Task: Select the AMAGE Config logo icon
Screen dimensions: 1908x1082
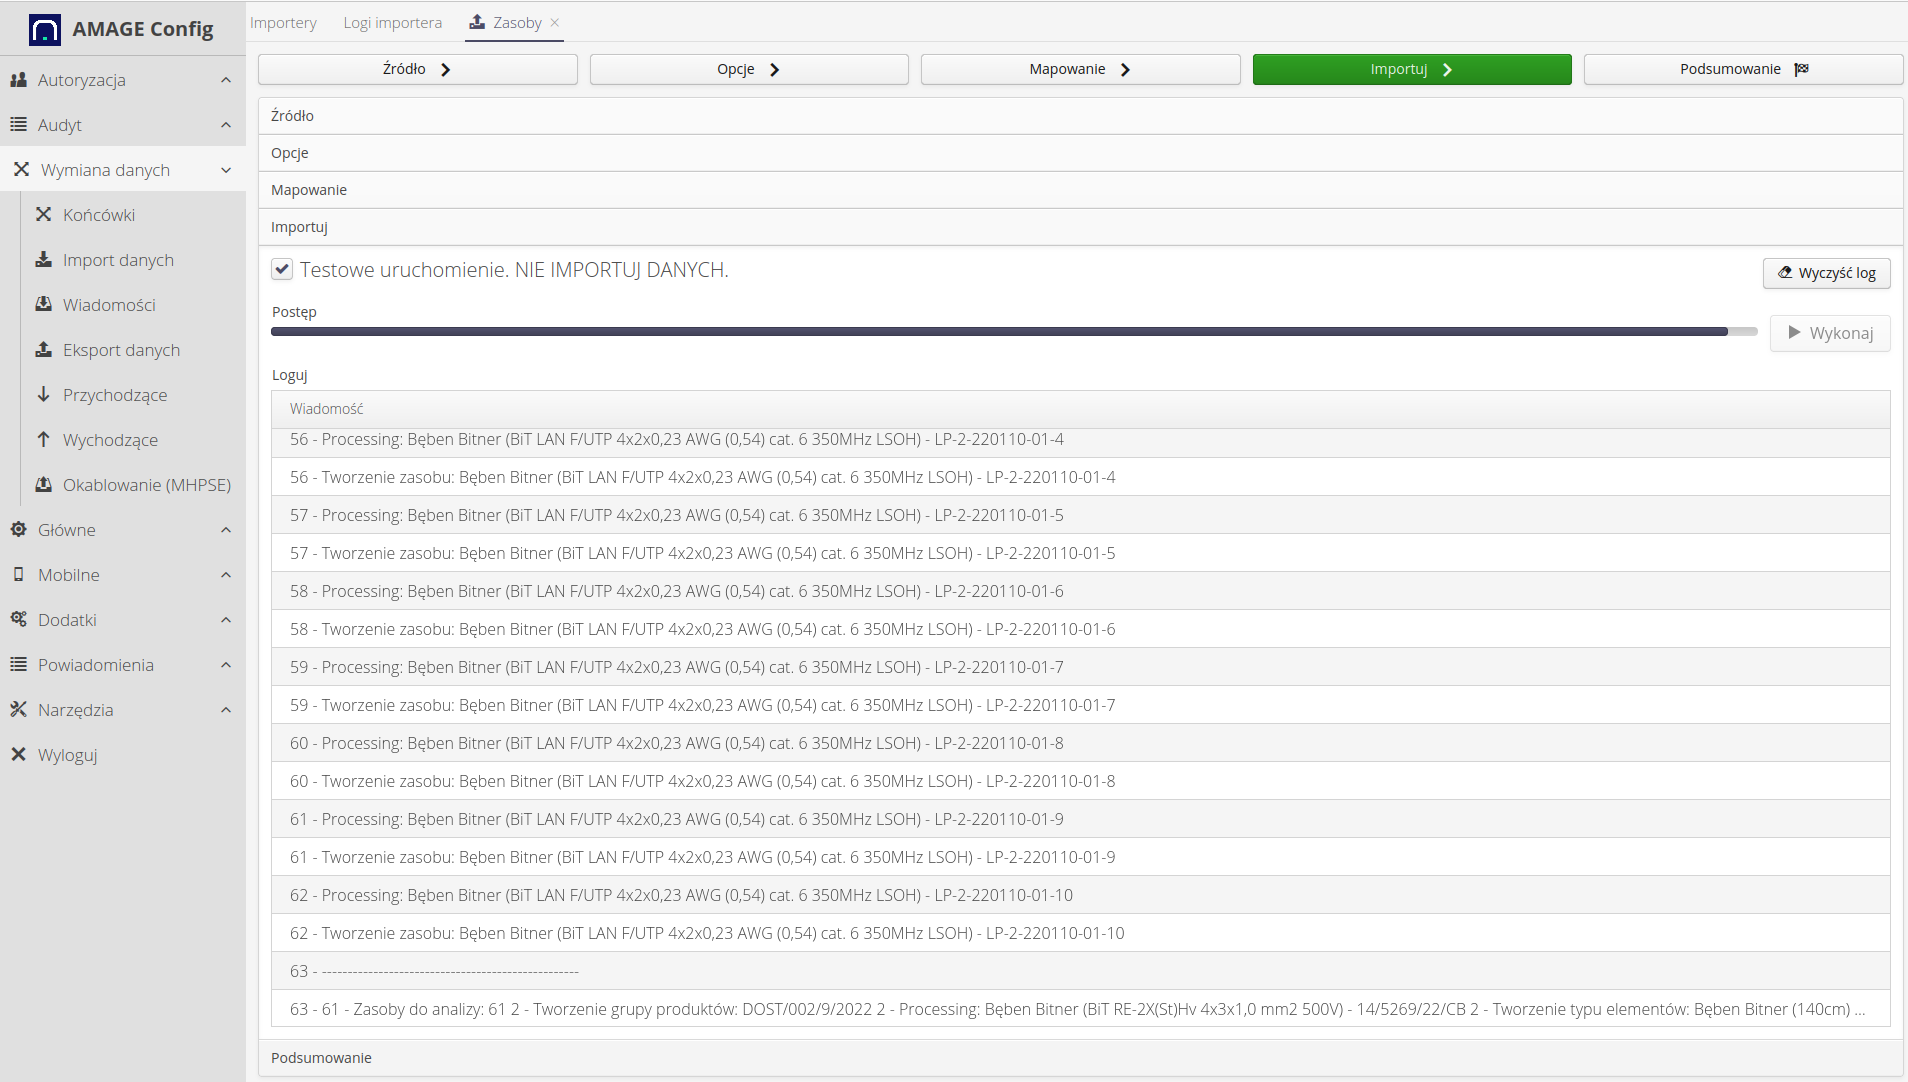Action: click(x=45, y=28)
